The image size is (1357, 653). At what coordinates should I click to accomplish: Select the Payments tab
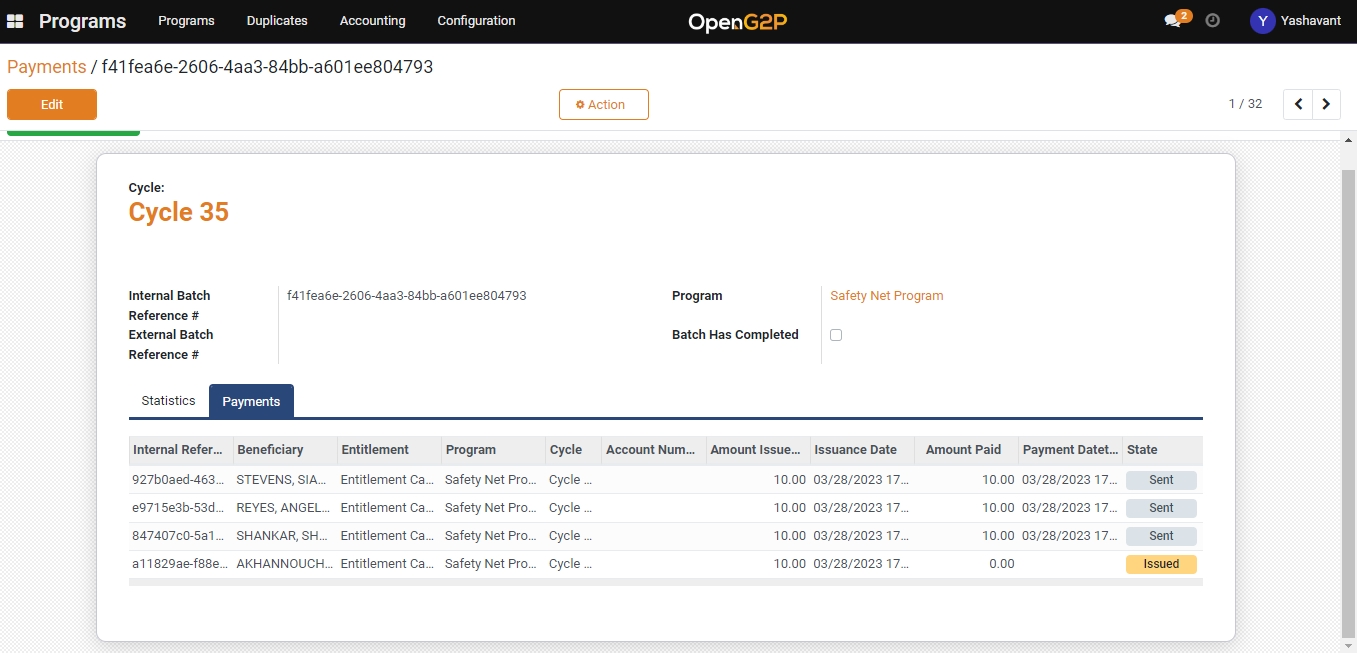251,402
